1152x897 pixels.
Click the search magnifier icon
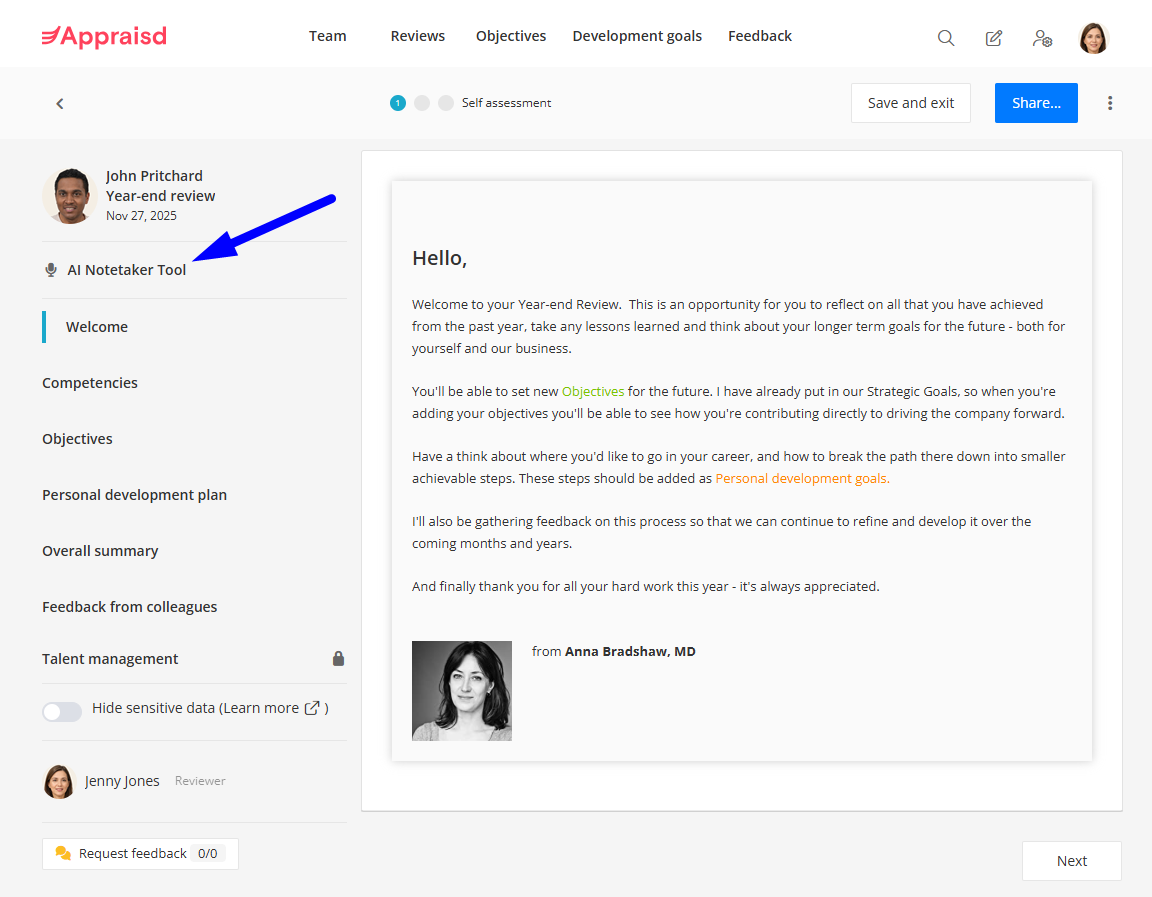point(945,38)
